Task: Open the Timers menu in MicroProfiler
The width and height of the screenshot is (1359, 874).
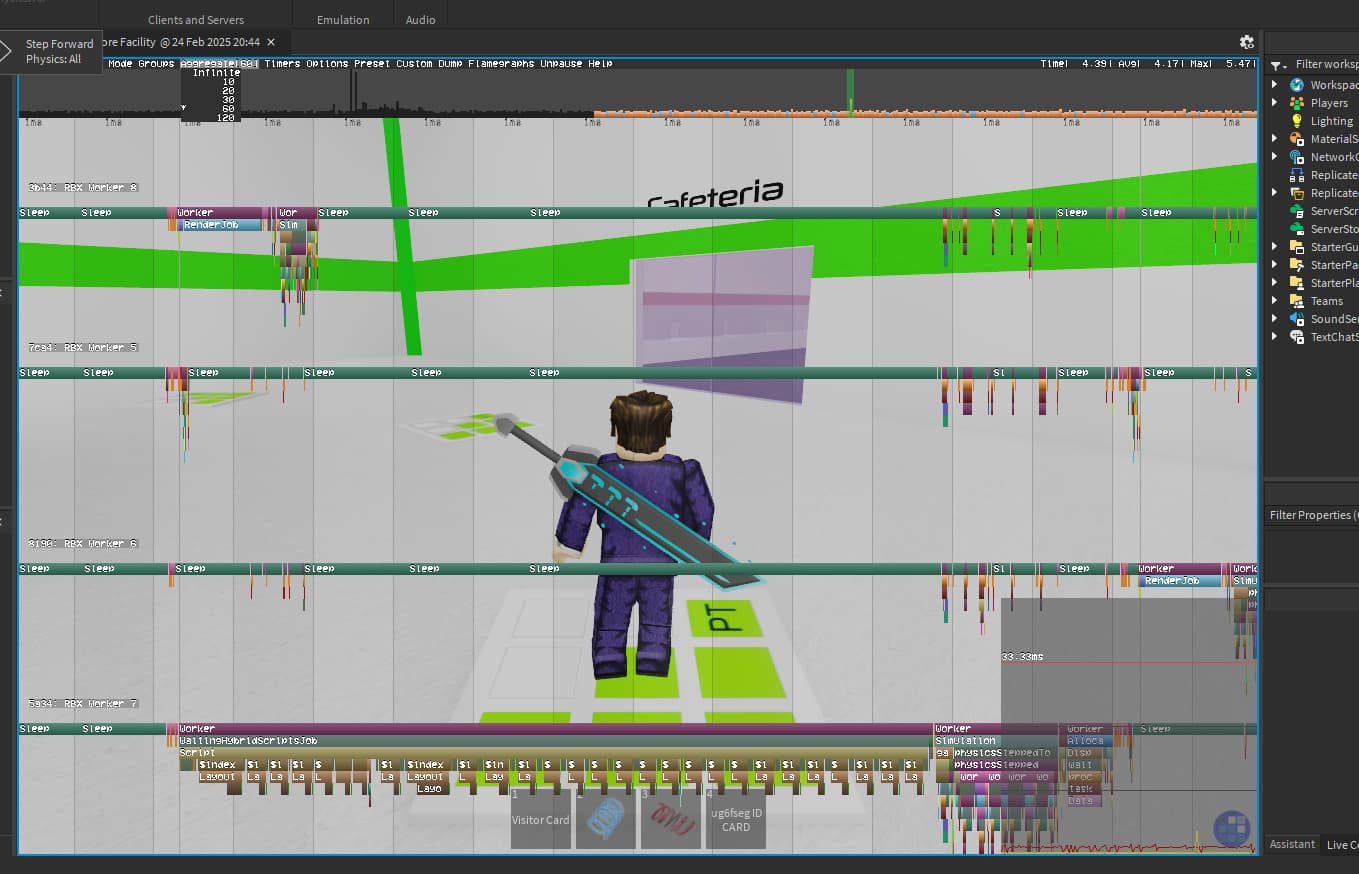Action: point(282,64)
